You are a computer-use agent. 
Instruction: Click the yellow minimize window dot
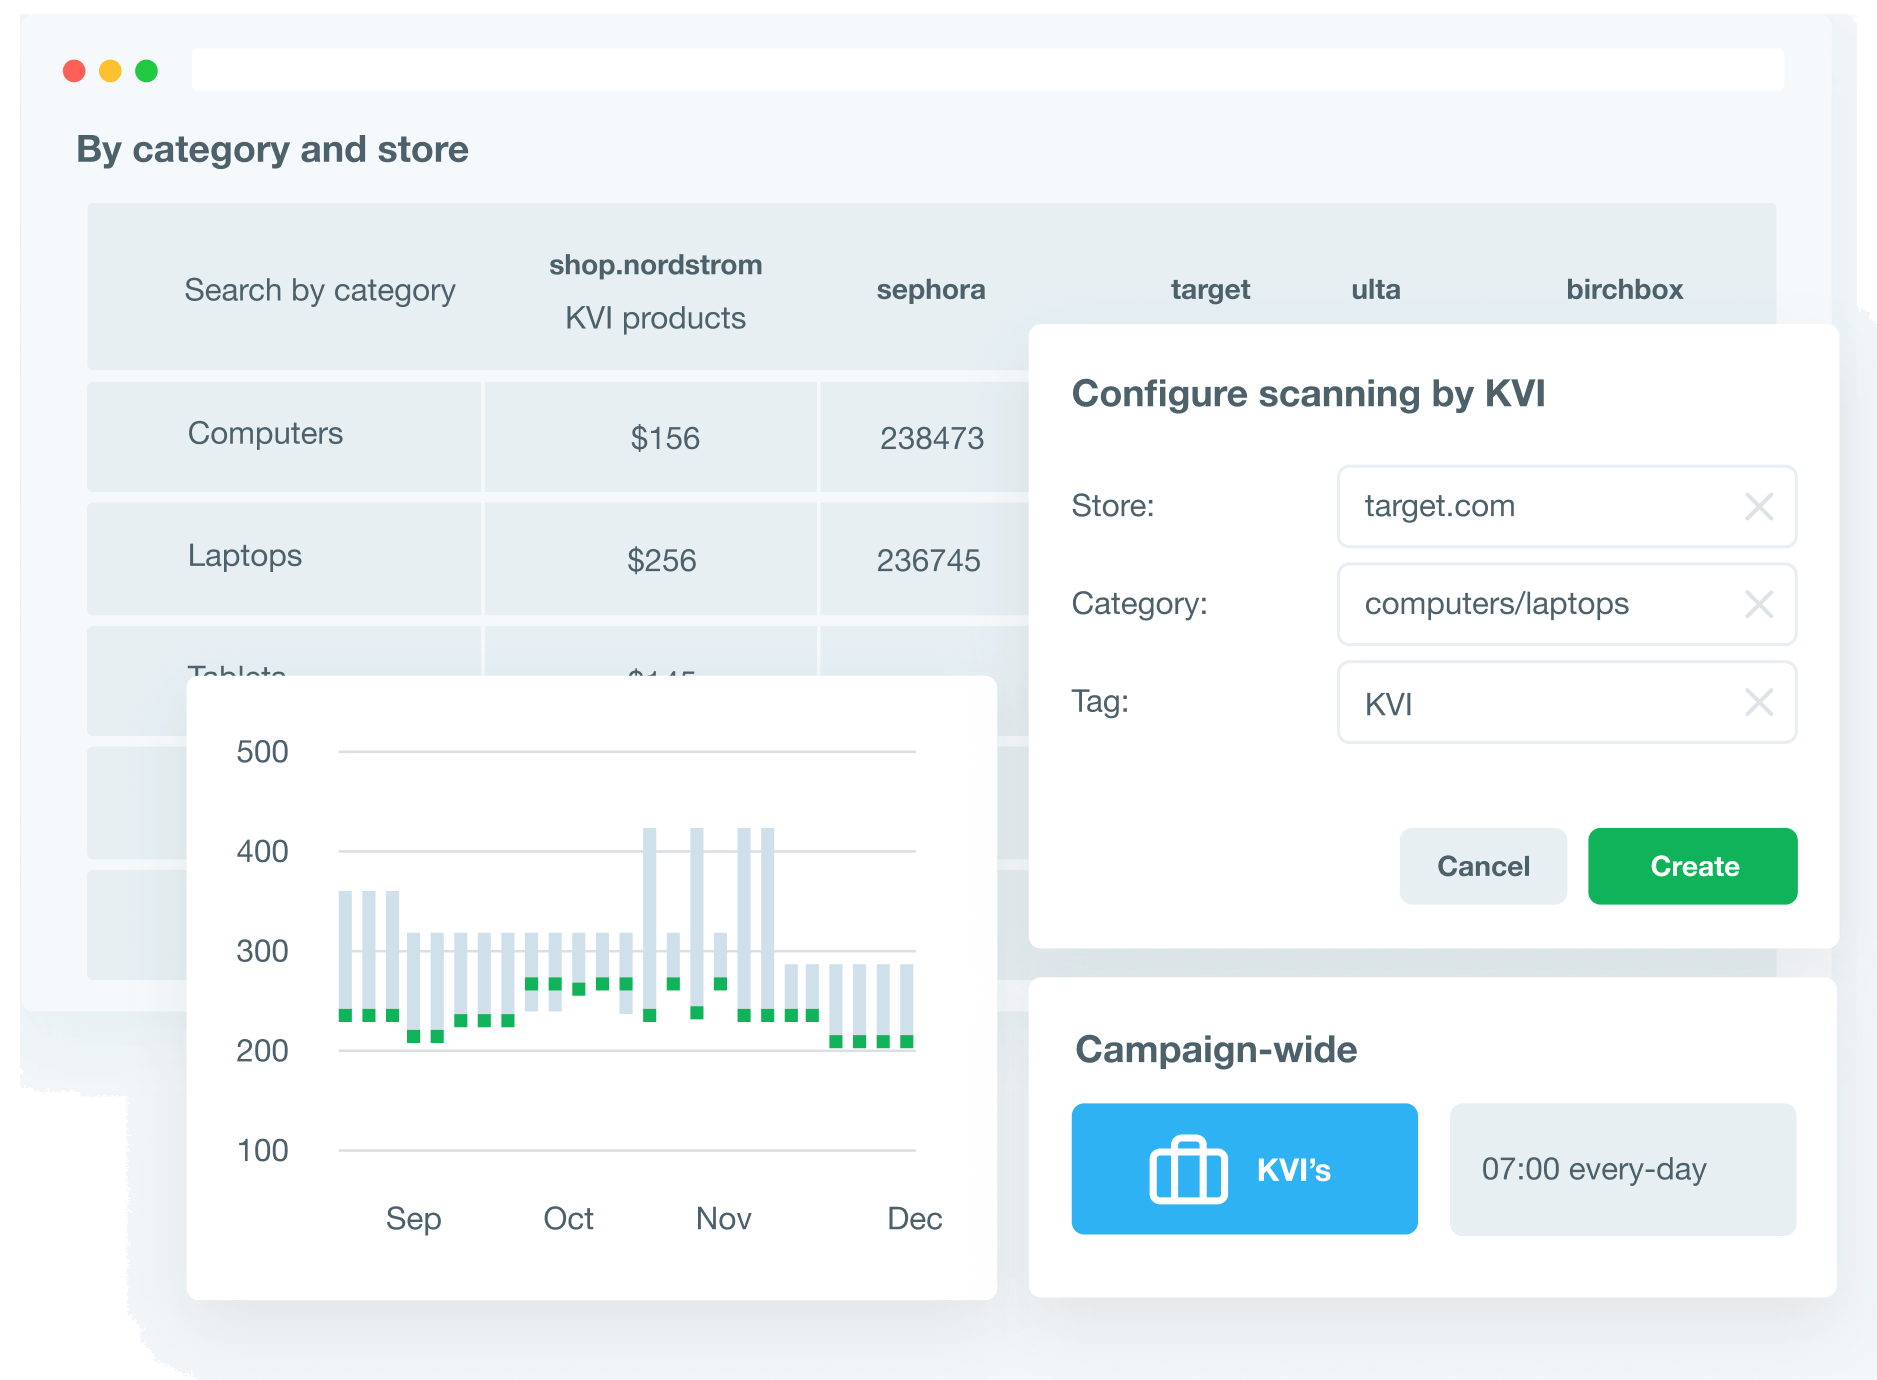click(x=110, y=71)
